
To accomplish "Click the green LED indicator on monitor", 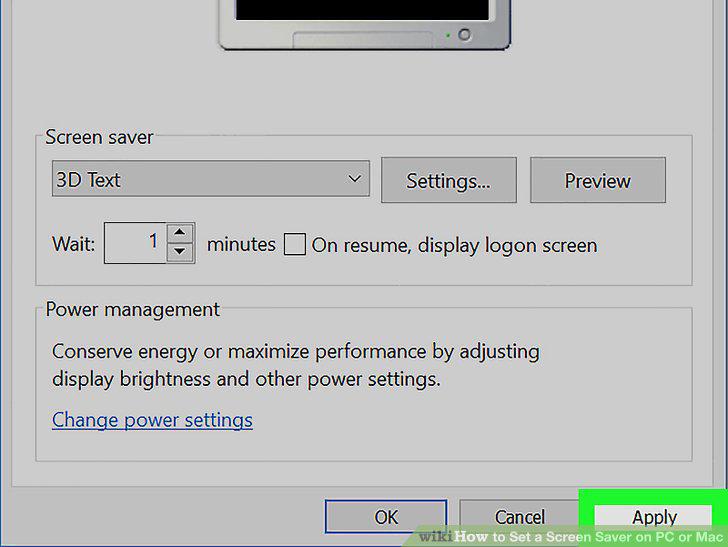I will 448,35.
